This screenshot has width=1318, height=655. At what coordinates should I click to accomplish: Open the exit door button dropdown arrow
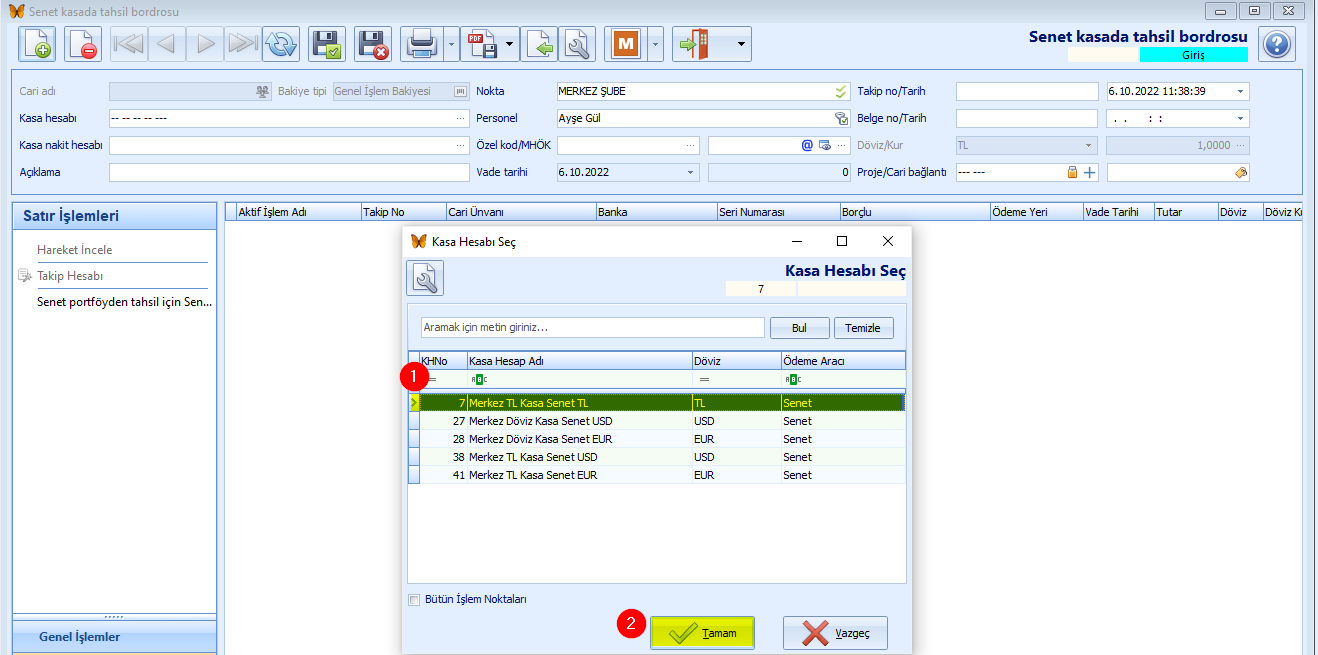pyautogui.click(x=740, y=44)
